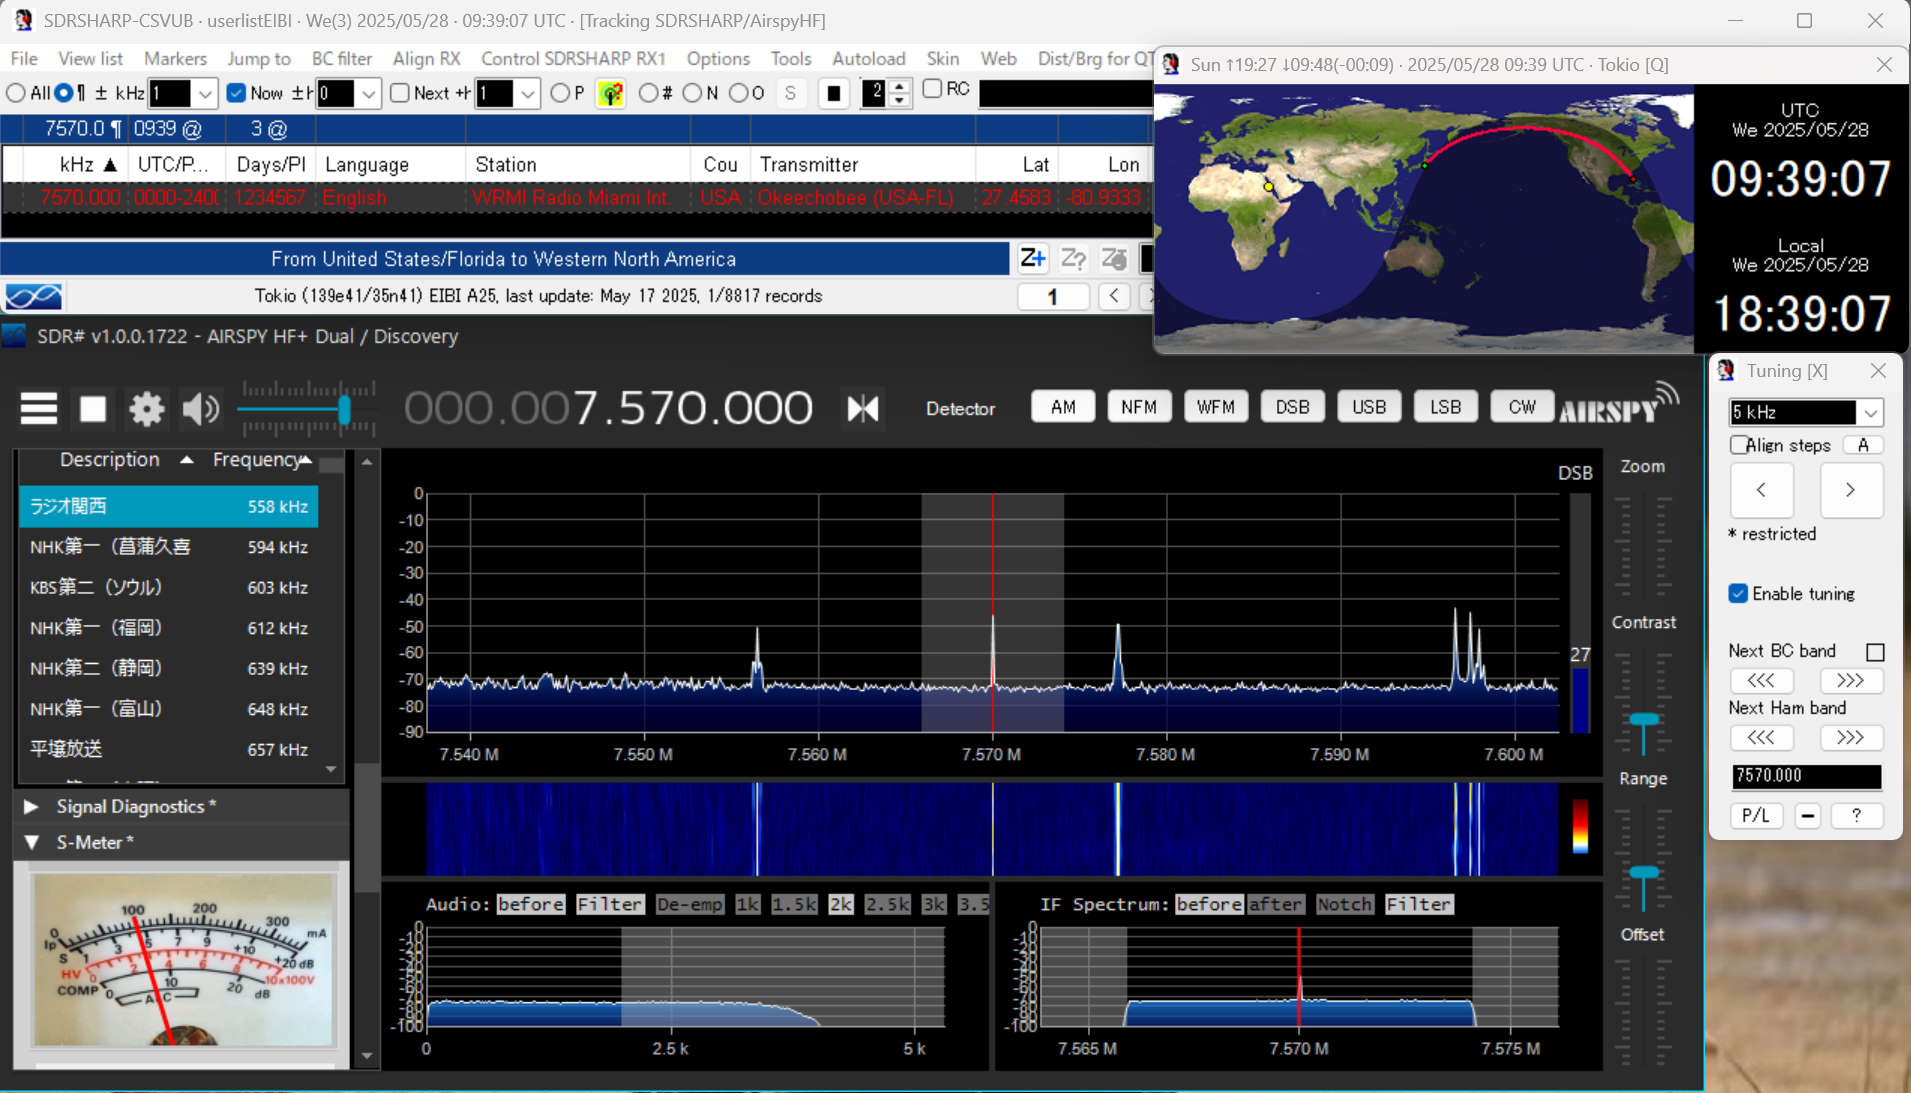This screenshot has width=1911, height=1093.
Task: Open the File menu
Action: [24, 59]
